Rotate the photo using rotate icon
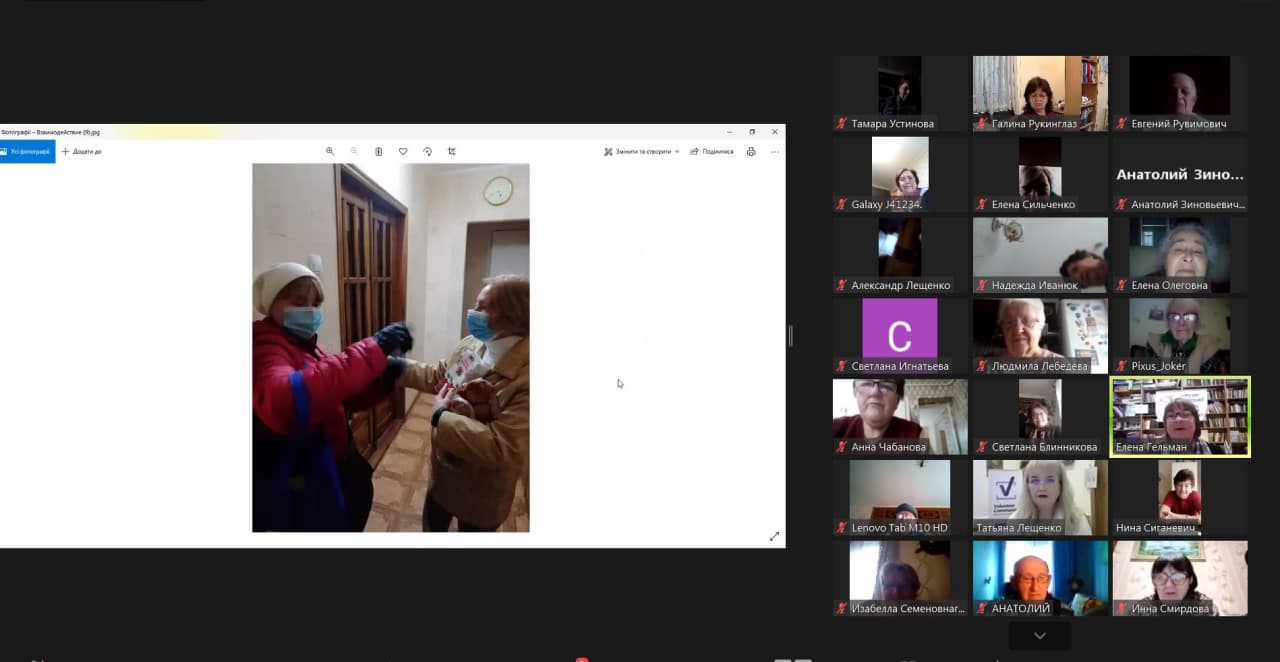Viewport: 1280px width, 662px height. tap(427, 152)
